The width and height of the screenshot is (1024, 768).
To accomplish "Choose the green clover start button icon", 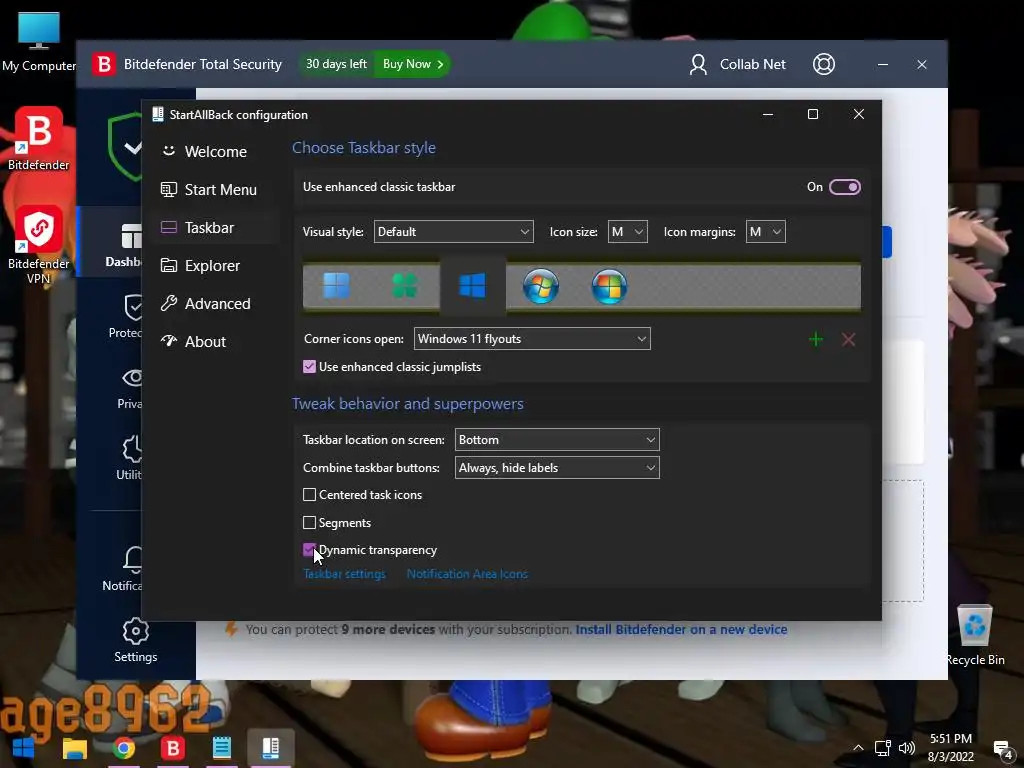I will pyautogui.click(x=404, y=285).
